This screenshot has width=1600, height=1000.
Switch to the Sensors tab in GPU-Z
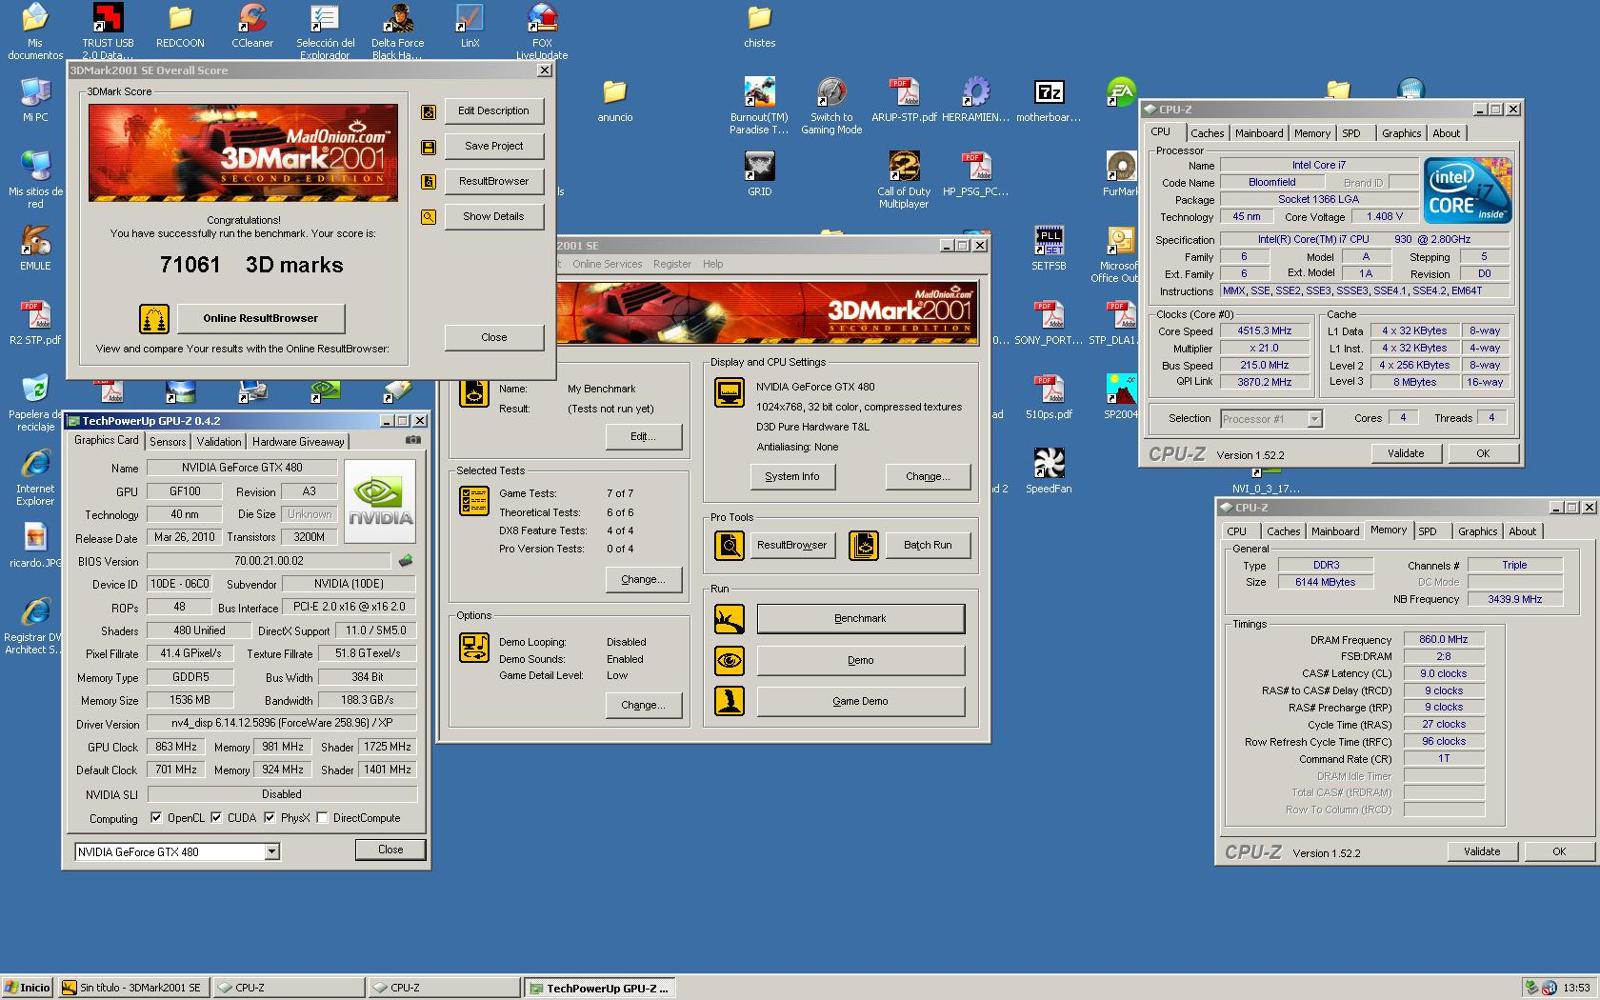(168, 442)
